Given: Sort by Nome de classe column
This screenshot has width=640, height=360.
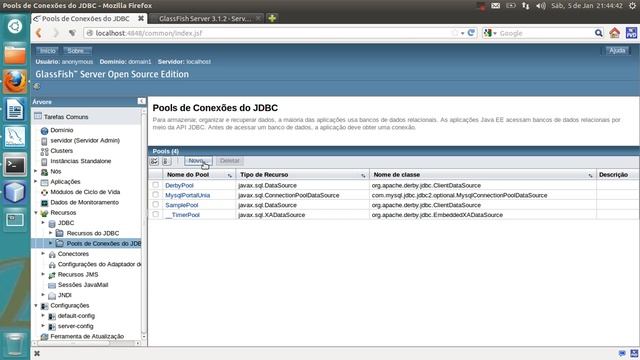Looking at the screenshot, I should (590, 175).
